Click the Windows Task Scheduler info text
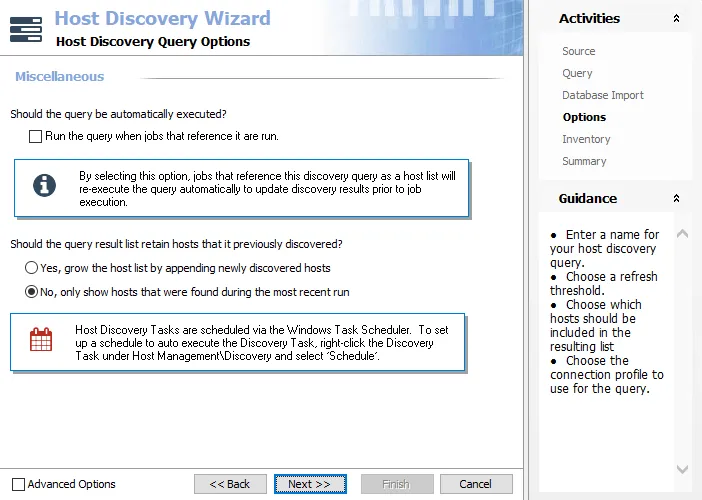Screen dimensions: 702x500 coord(261,343)
